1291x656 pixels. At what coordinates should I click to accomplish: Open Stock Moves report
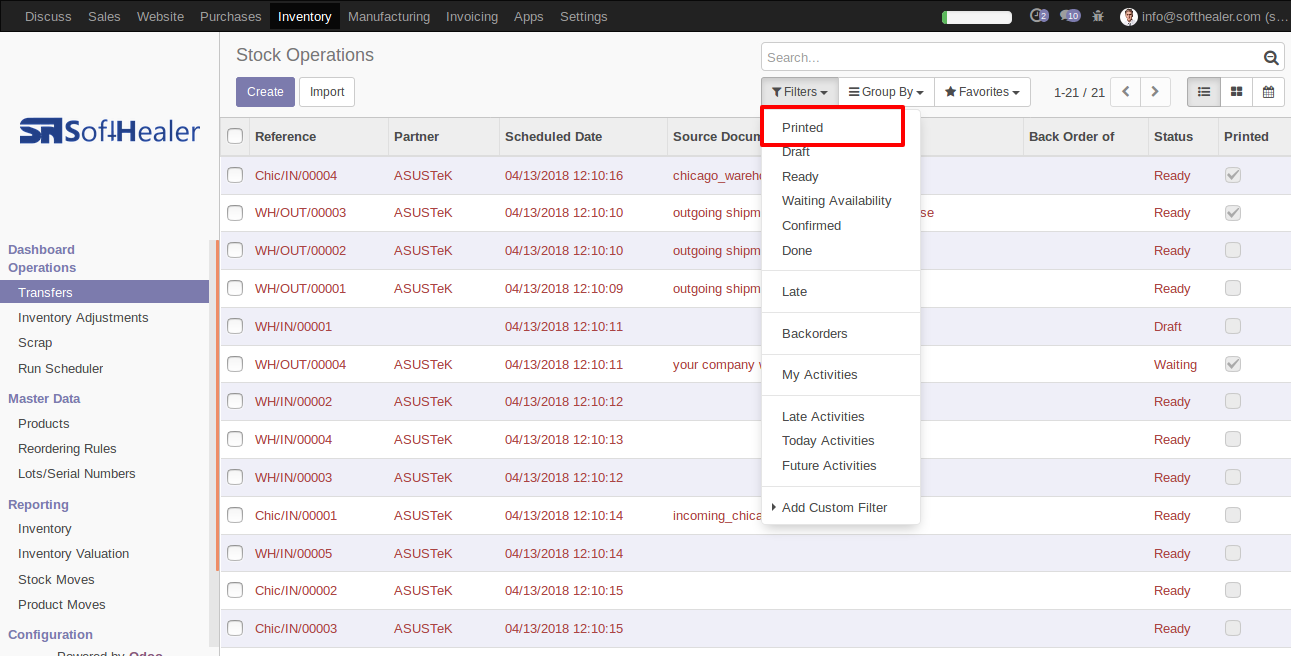click(x=56, y=579)
